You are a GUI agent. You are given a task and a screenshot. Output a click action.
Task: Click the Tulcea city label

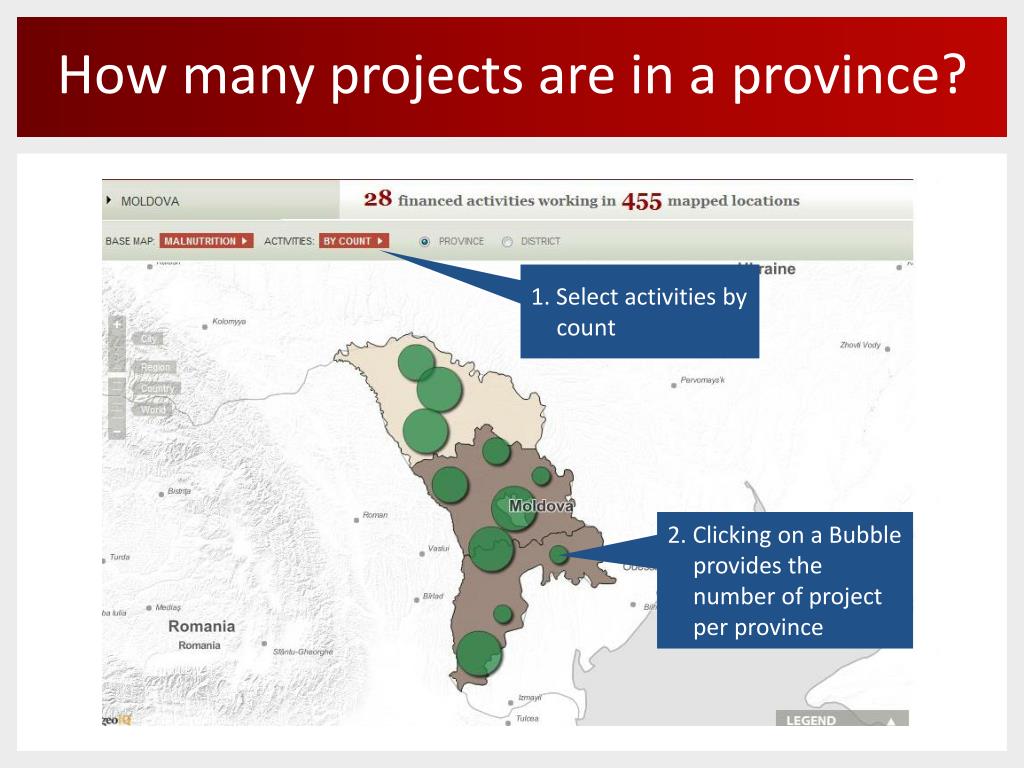click(527, 718)
